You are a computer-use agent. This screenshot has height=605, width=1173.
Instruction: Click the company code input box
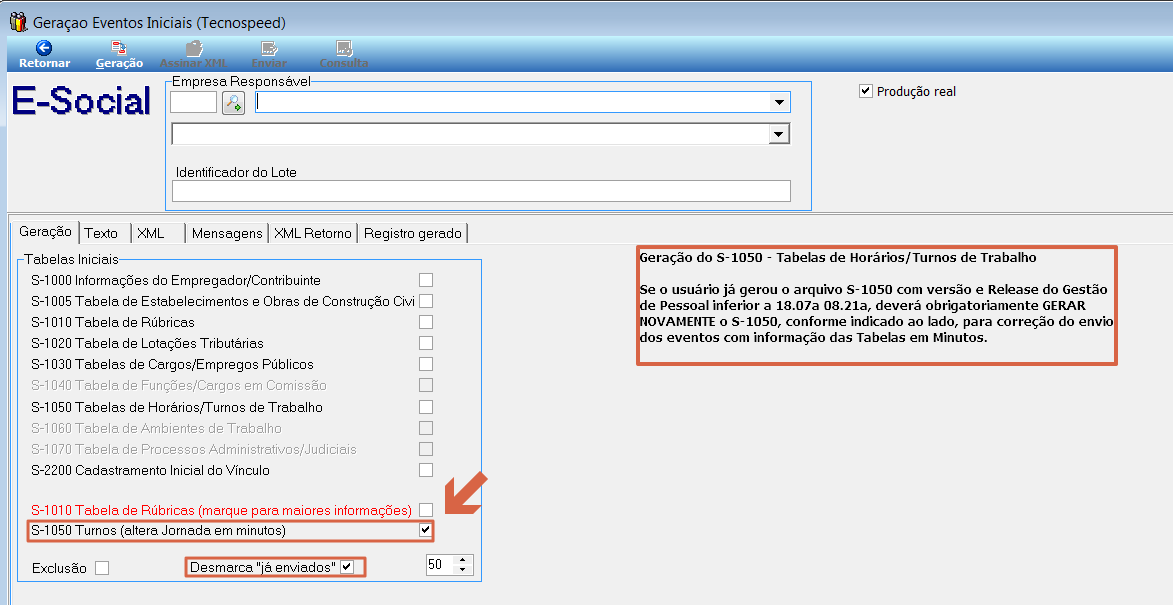193,102
